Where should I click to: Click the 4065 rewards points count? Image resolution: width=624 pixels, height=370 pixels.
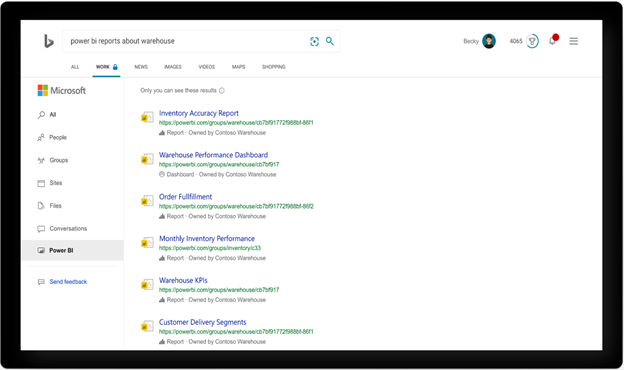click(x=516, y=41)
